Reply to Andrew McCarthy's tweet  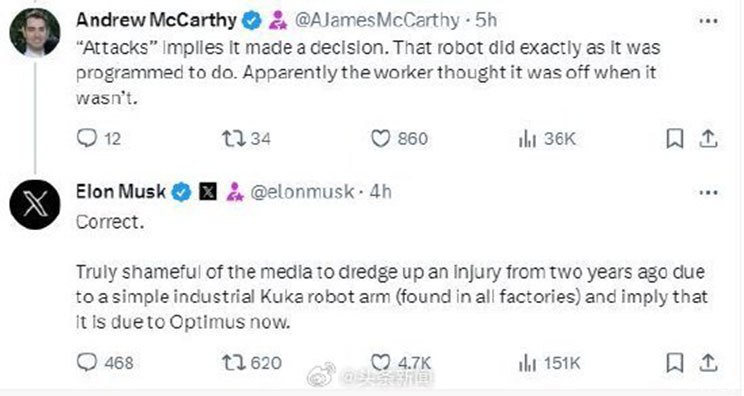(99, 138)
